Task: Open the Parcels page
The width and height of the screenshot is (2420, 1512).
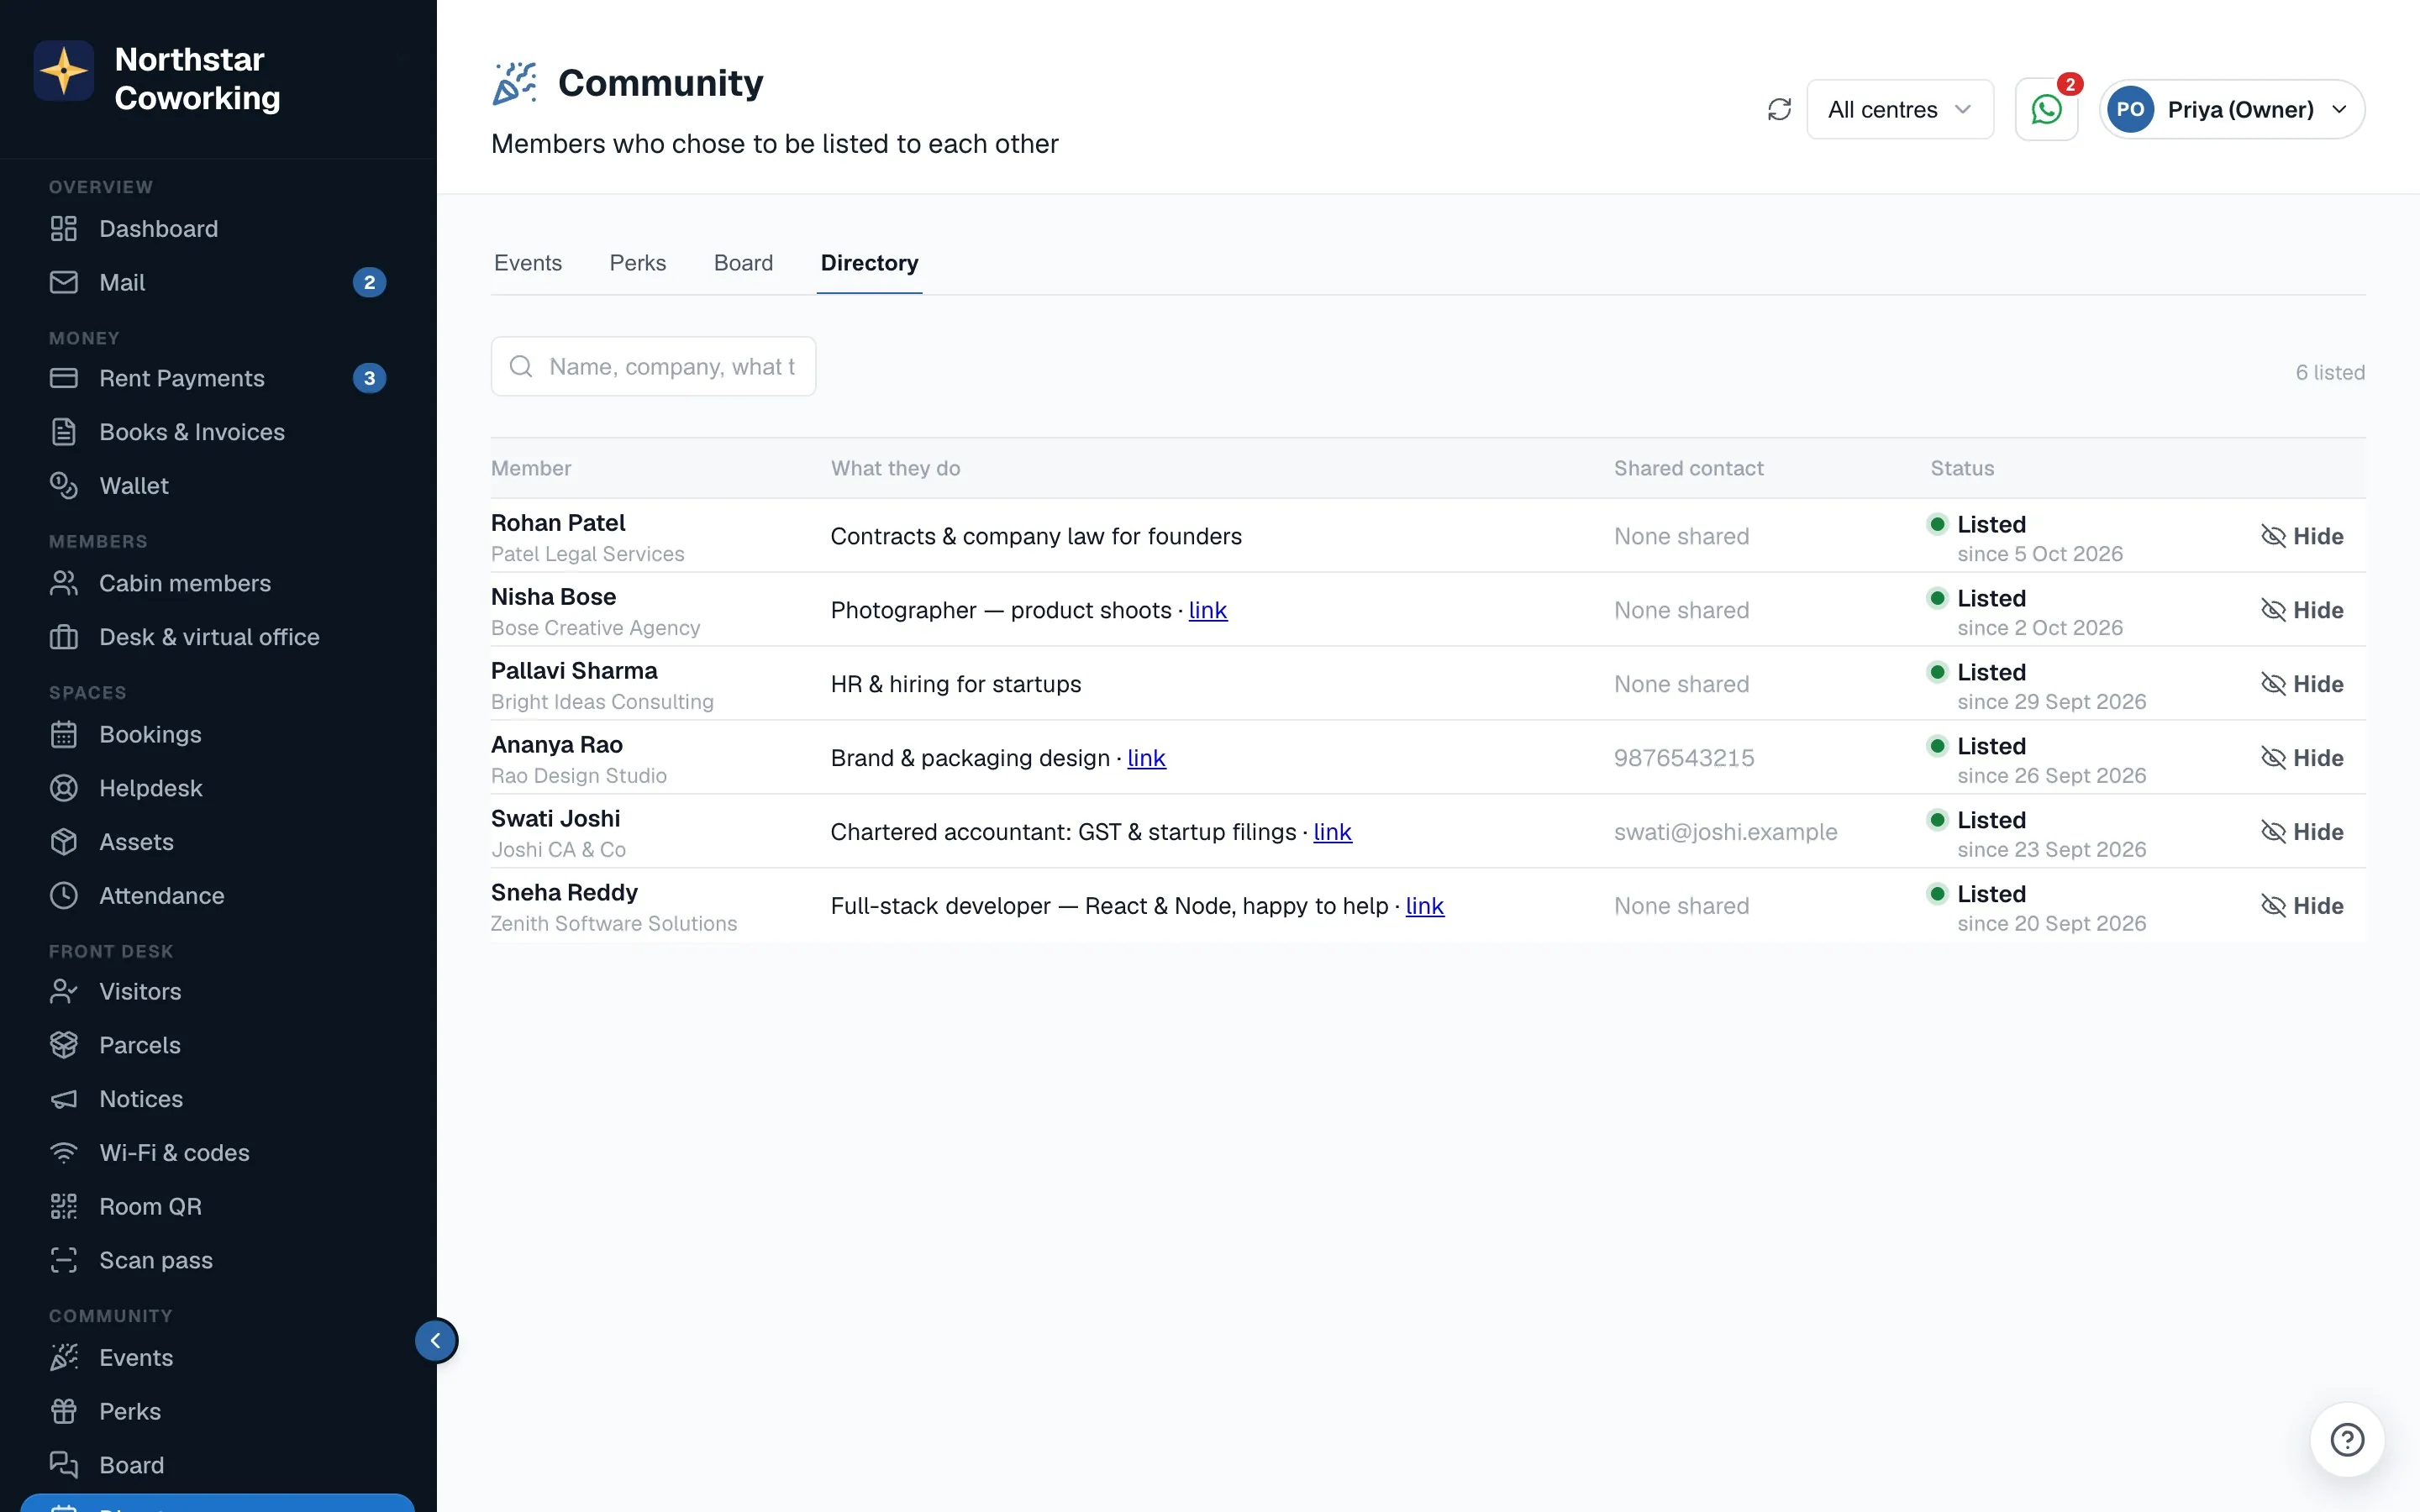Action: point(217,1046)
